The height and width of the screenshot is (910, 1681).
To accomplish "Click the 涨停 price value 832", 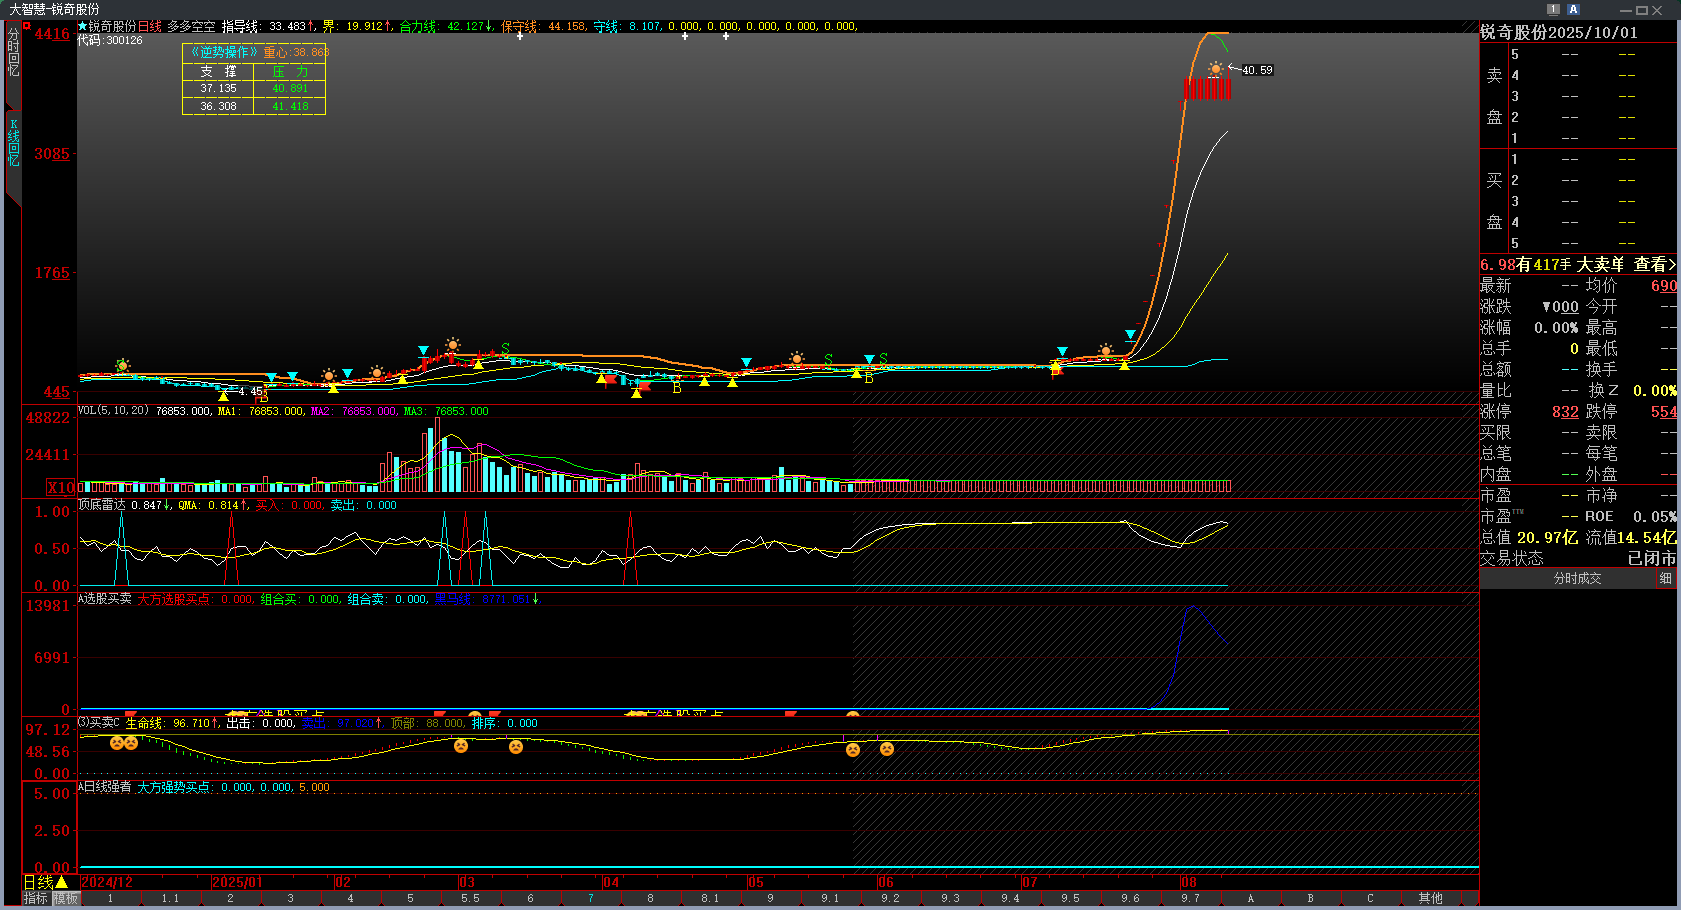I will 1565,412.
